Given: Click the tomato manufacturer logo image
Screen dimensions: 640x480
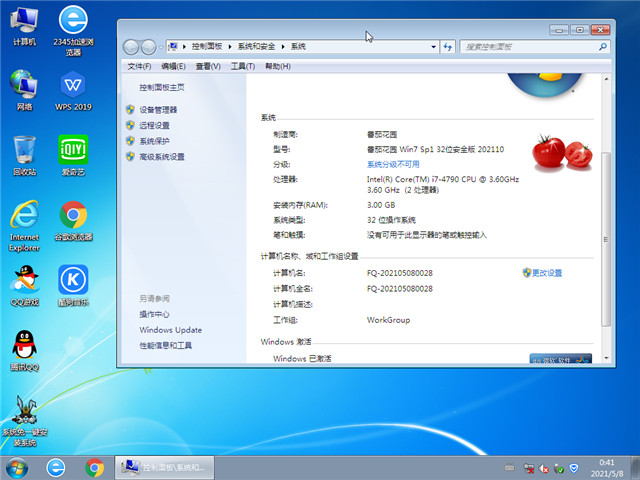Looking at the screenshot, I should (x=562, y=151).
